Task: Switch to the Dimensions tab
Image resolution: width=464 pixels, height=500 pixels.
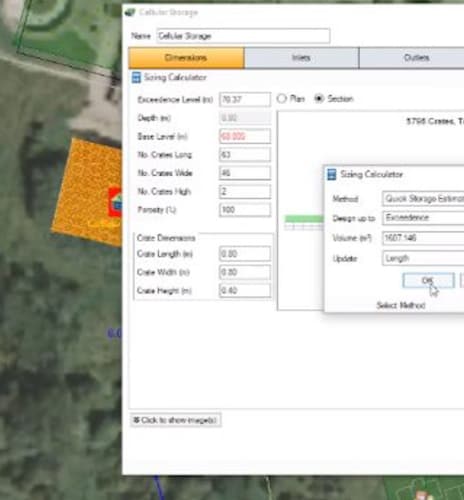Action: tap(186, 58)
